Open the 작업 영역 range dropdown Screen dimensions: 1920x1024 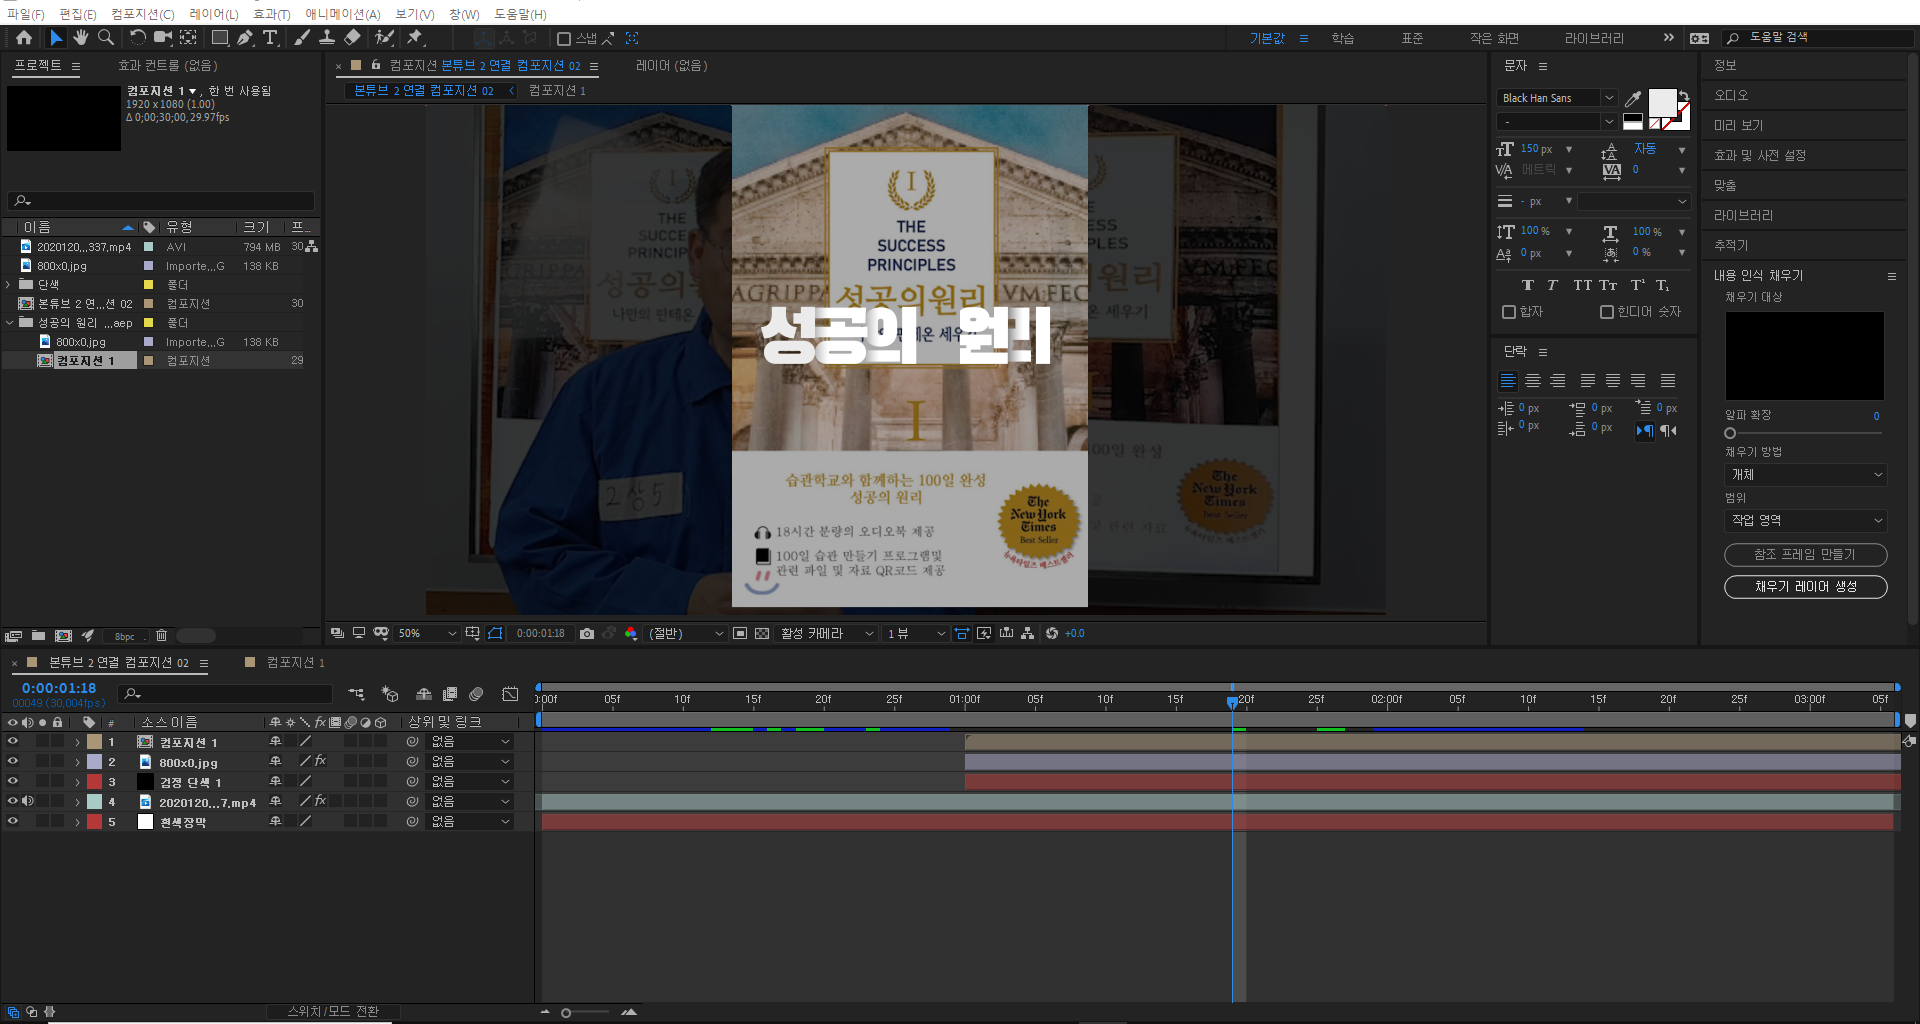[1806, 521]
